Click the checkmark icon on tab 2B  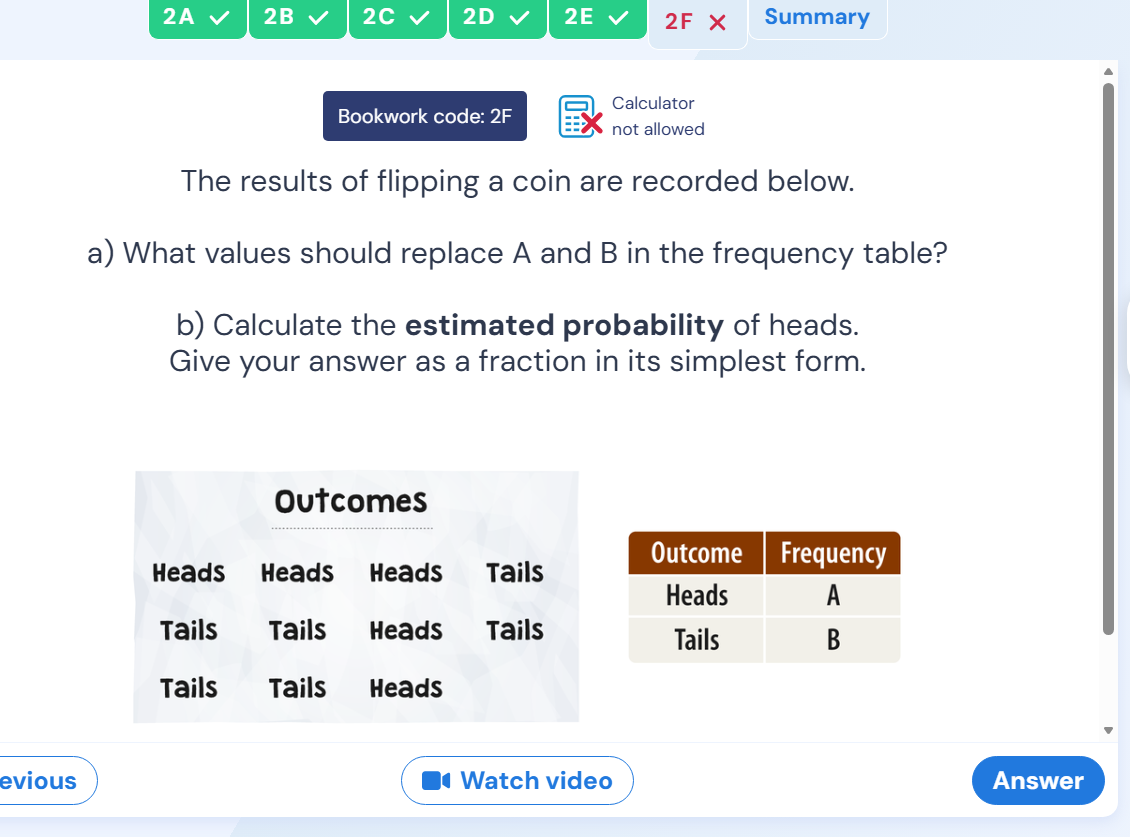point(319,16)
